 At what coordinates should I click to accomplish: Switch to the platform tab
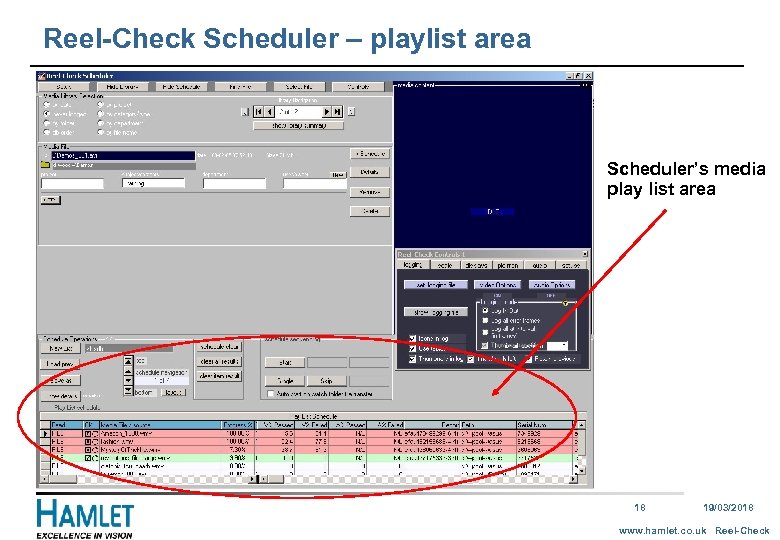(x=507, y=266)
